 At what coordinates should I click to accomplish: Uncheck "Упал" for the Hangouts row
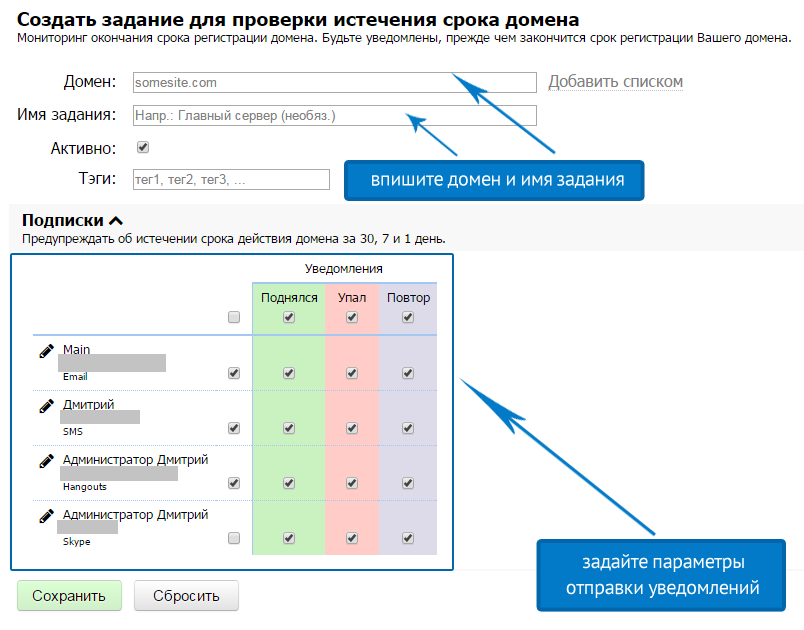(351, 482)
